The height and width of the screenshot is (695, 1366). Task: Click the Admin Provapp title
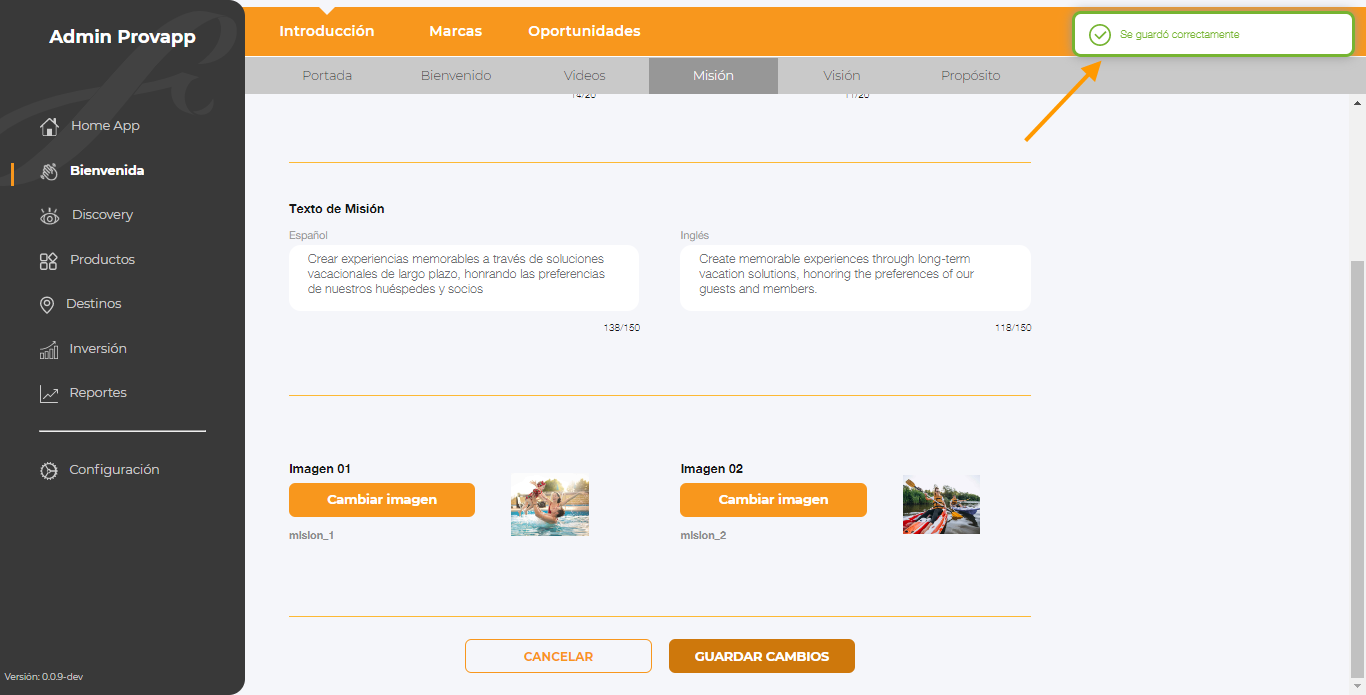122,37
